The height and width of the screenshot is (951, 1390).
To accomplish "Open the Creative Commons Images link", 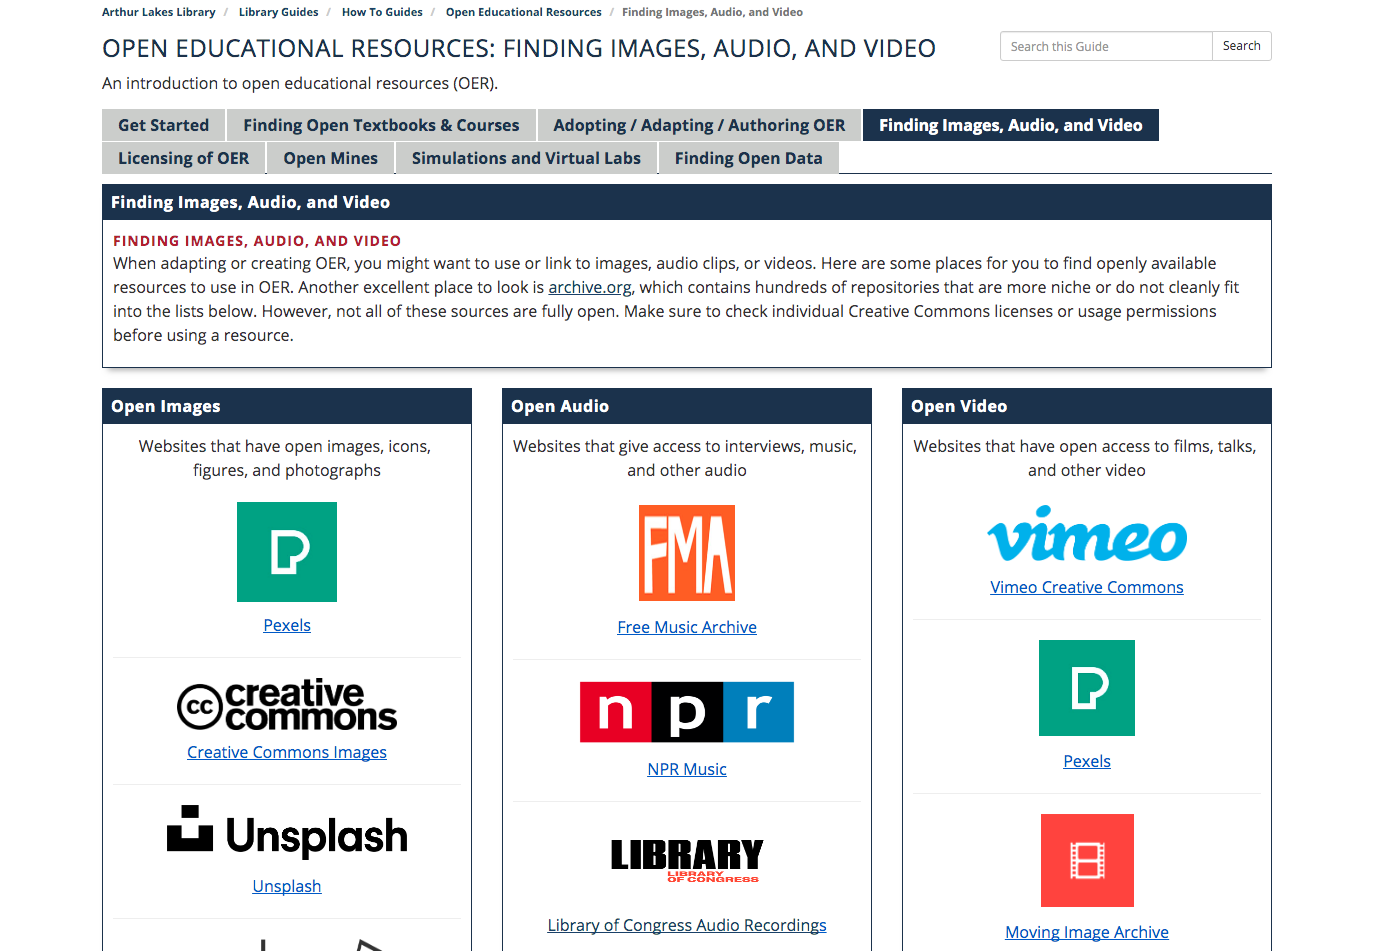I will tap(287, 752).
